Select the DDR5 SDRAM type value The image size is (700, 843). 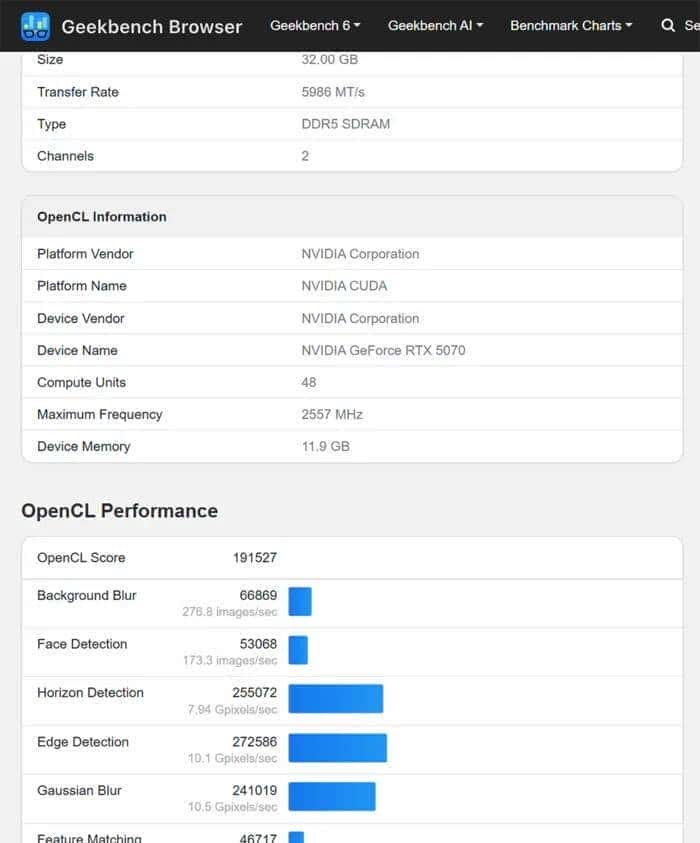pos(345,124)
